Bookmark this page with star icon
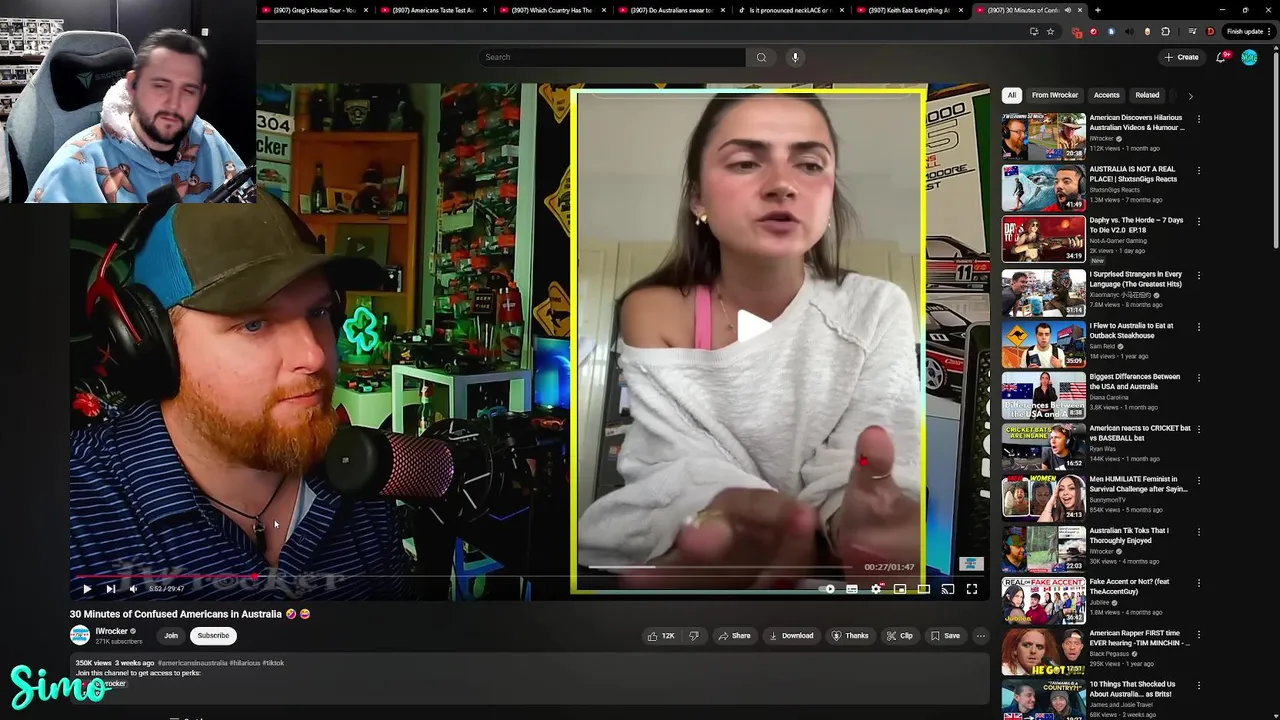Viewport: 1280px width, 720px height. 1050,32
